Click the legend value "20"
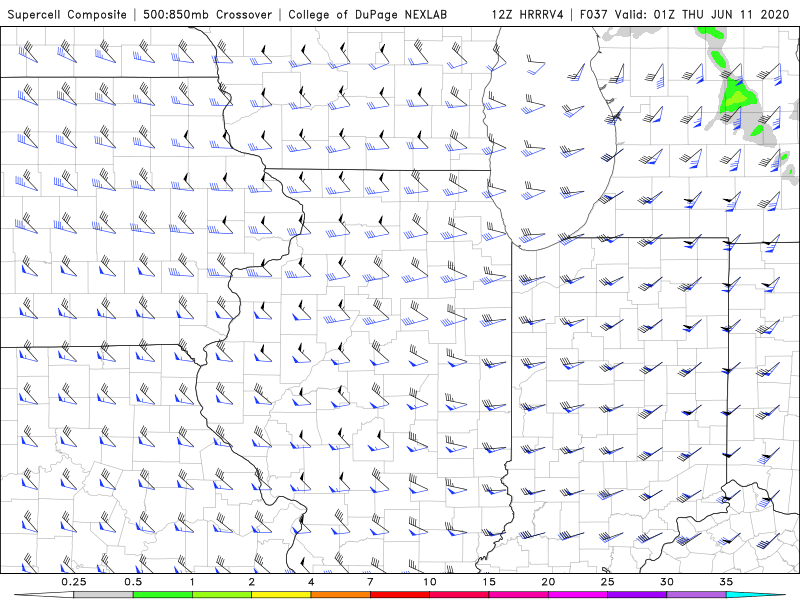This screenshot has height=600, width=800. tap(548, 582)
